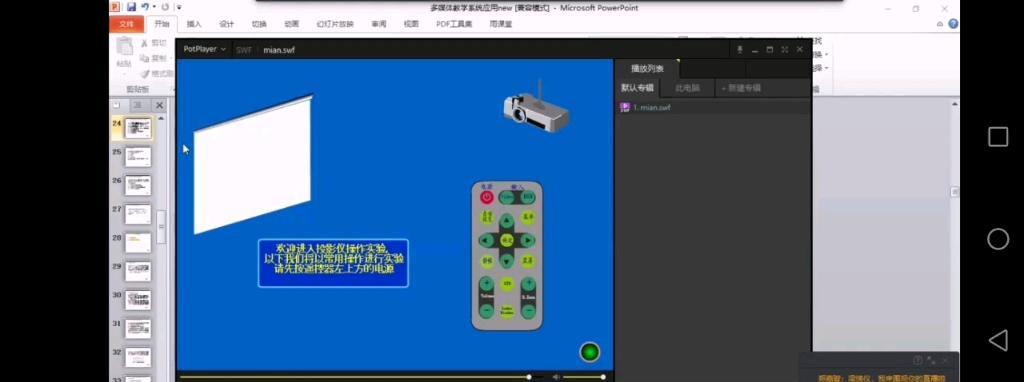
Task: Click the Android back triangle navigation button
Action: pos(998,340)
